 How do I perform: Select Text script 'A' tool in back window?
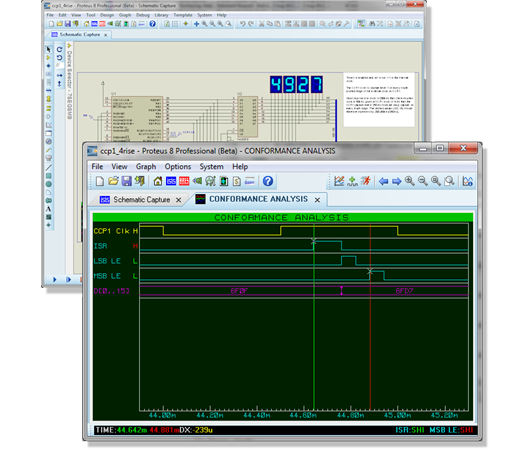(x=48, y=209)
